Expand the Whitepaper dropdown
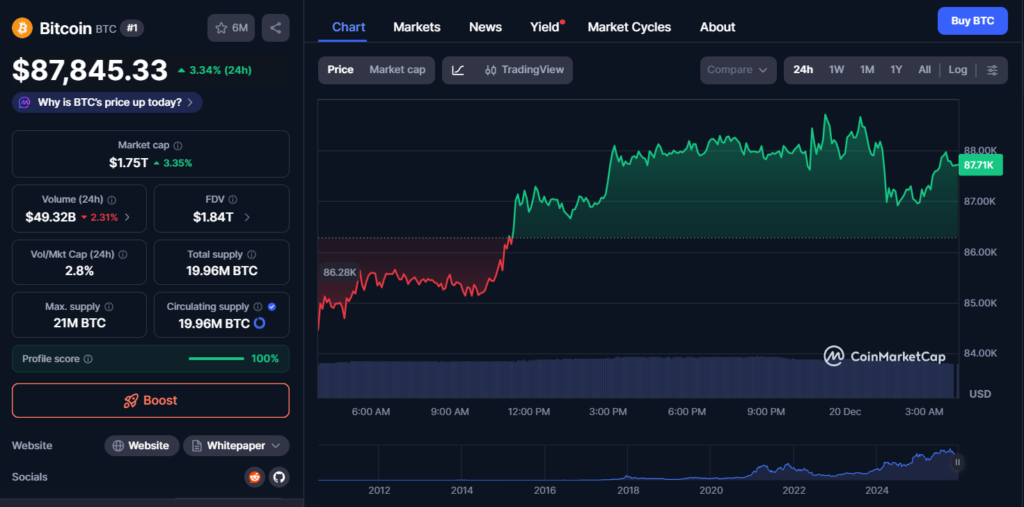 click(x=236, y=445)
